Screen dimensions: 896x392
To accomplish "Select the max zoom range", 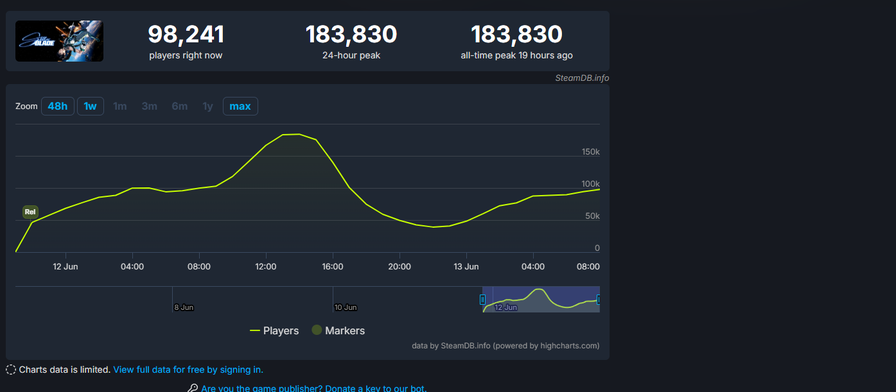I will click(240, 106).
